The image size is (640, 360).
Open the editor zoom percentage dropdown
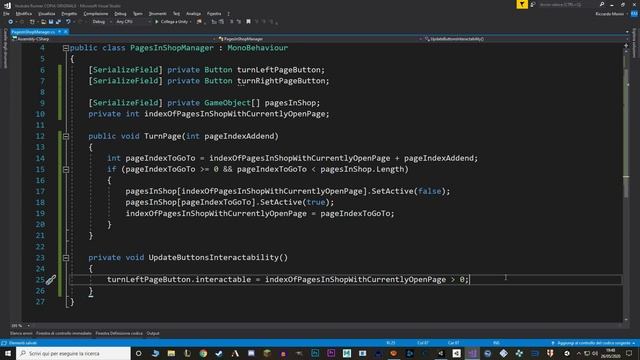click(20, 326)
